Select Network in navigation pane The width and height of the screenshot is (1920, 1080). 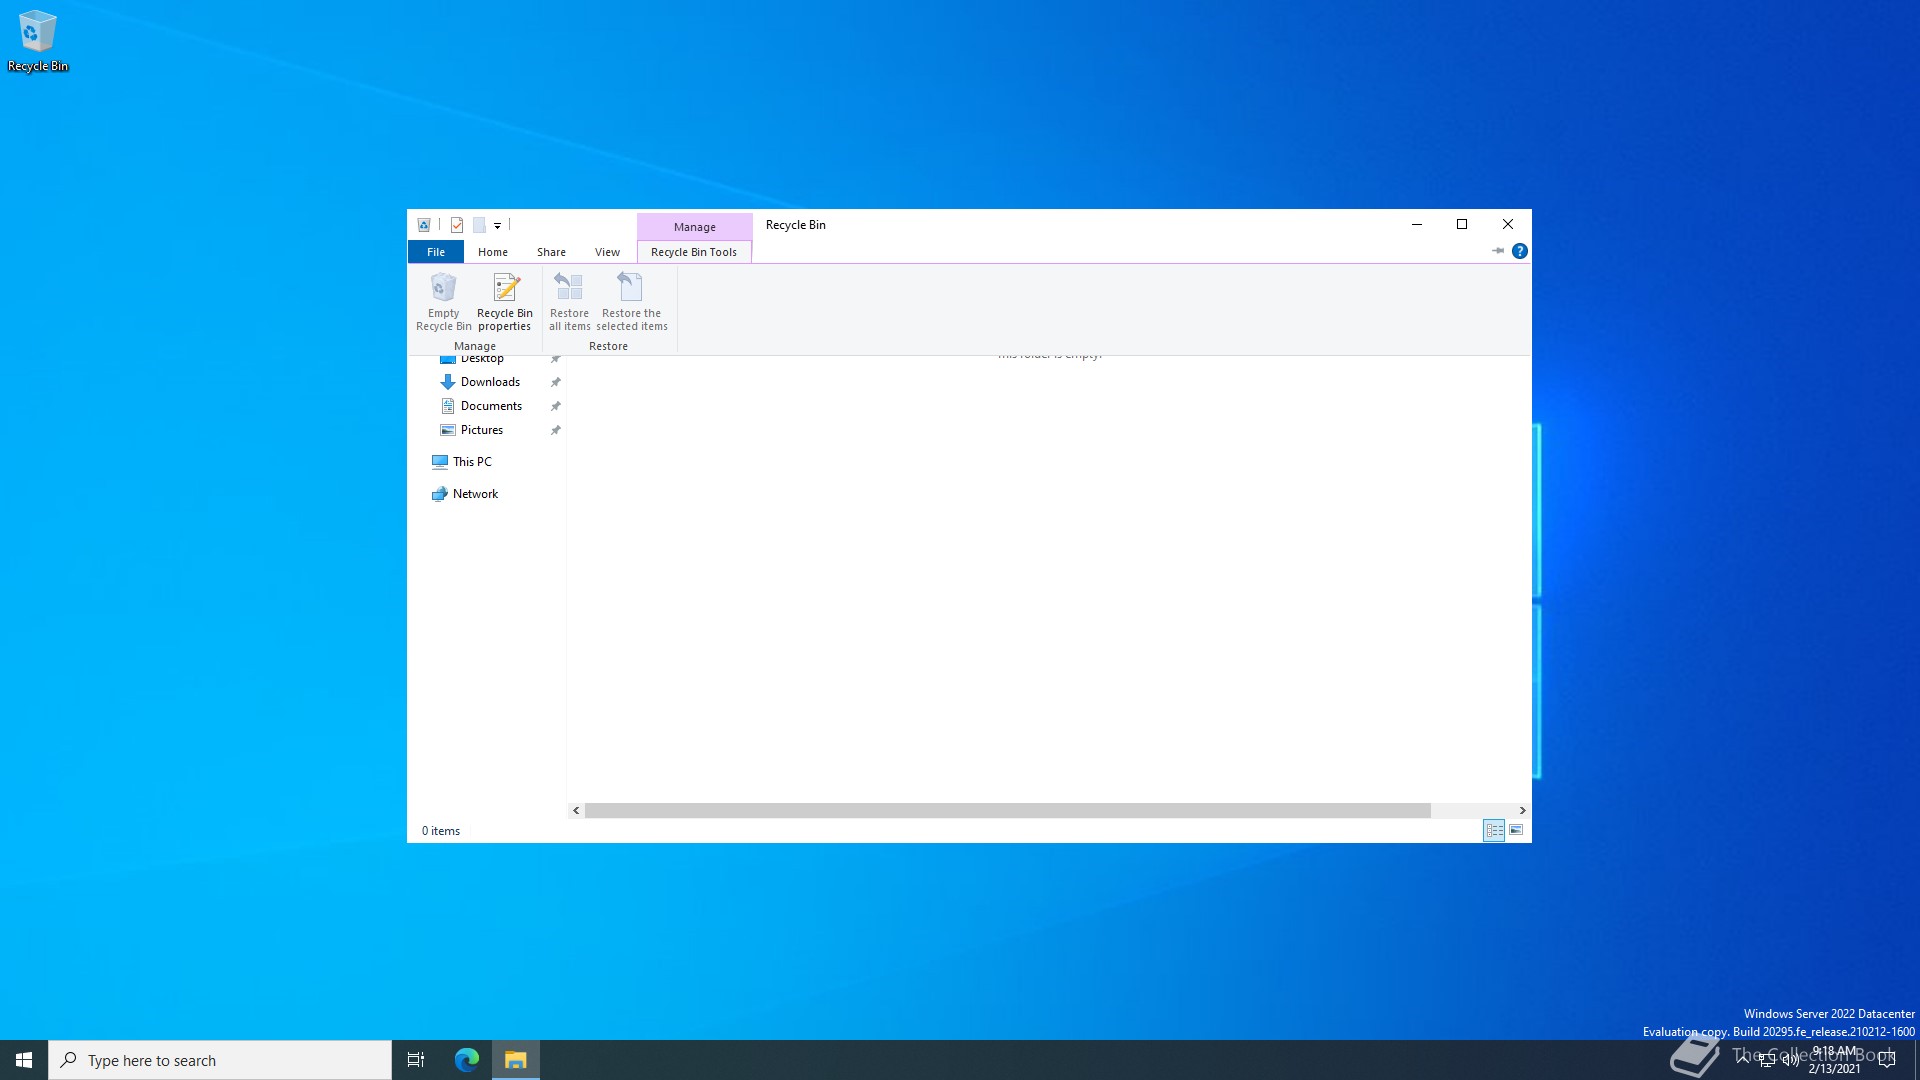coord(475,494)
